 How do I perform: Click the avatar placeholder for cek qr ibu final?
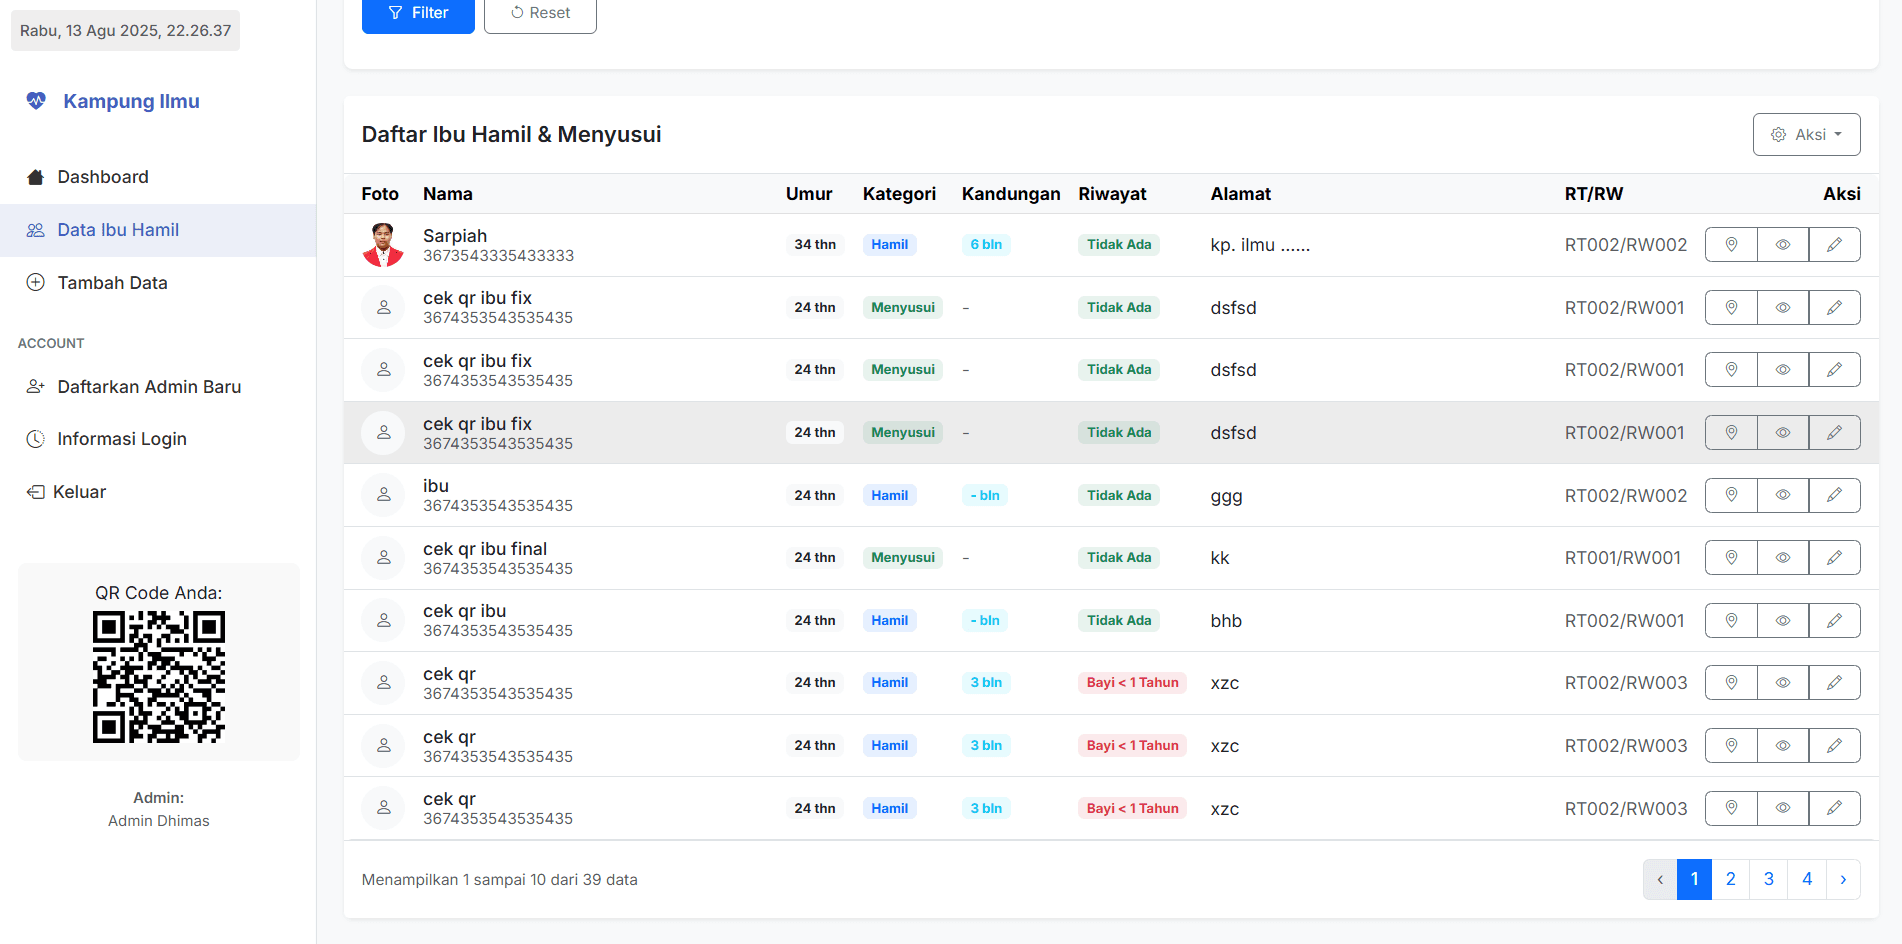383,558
